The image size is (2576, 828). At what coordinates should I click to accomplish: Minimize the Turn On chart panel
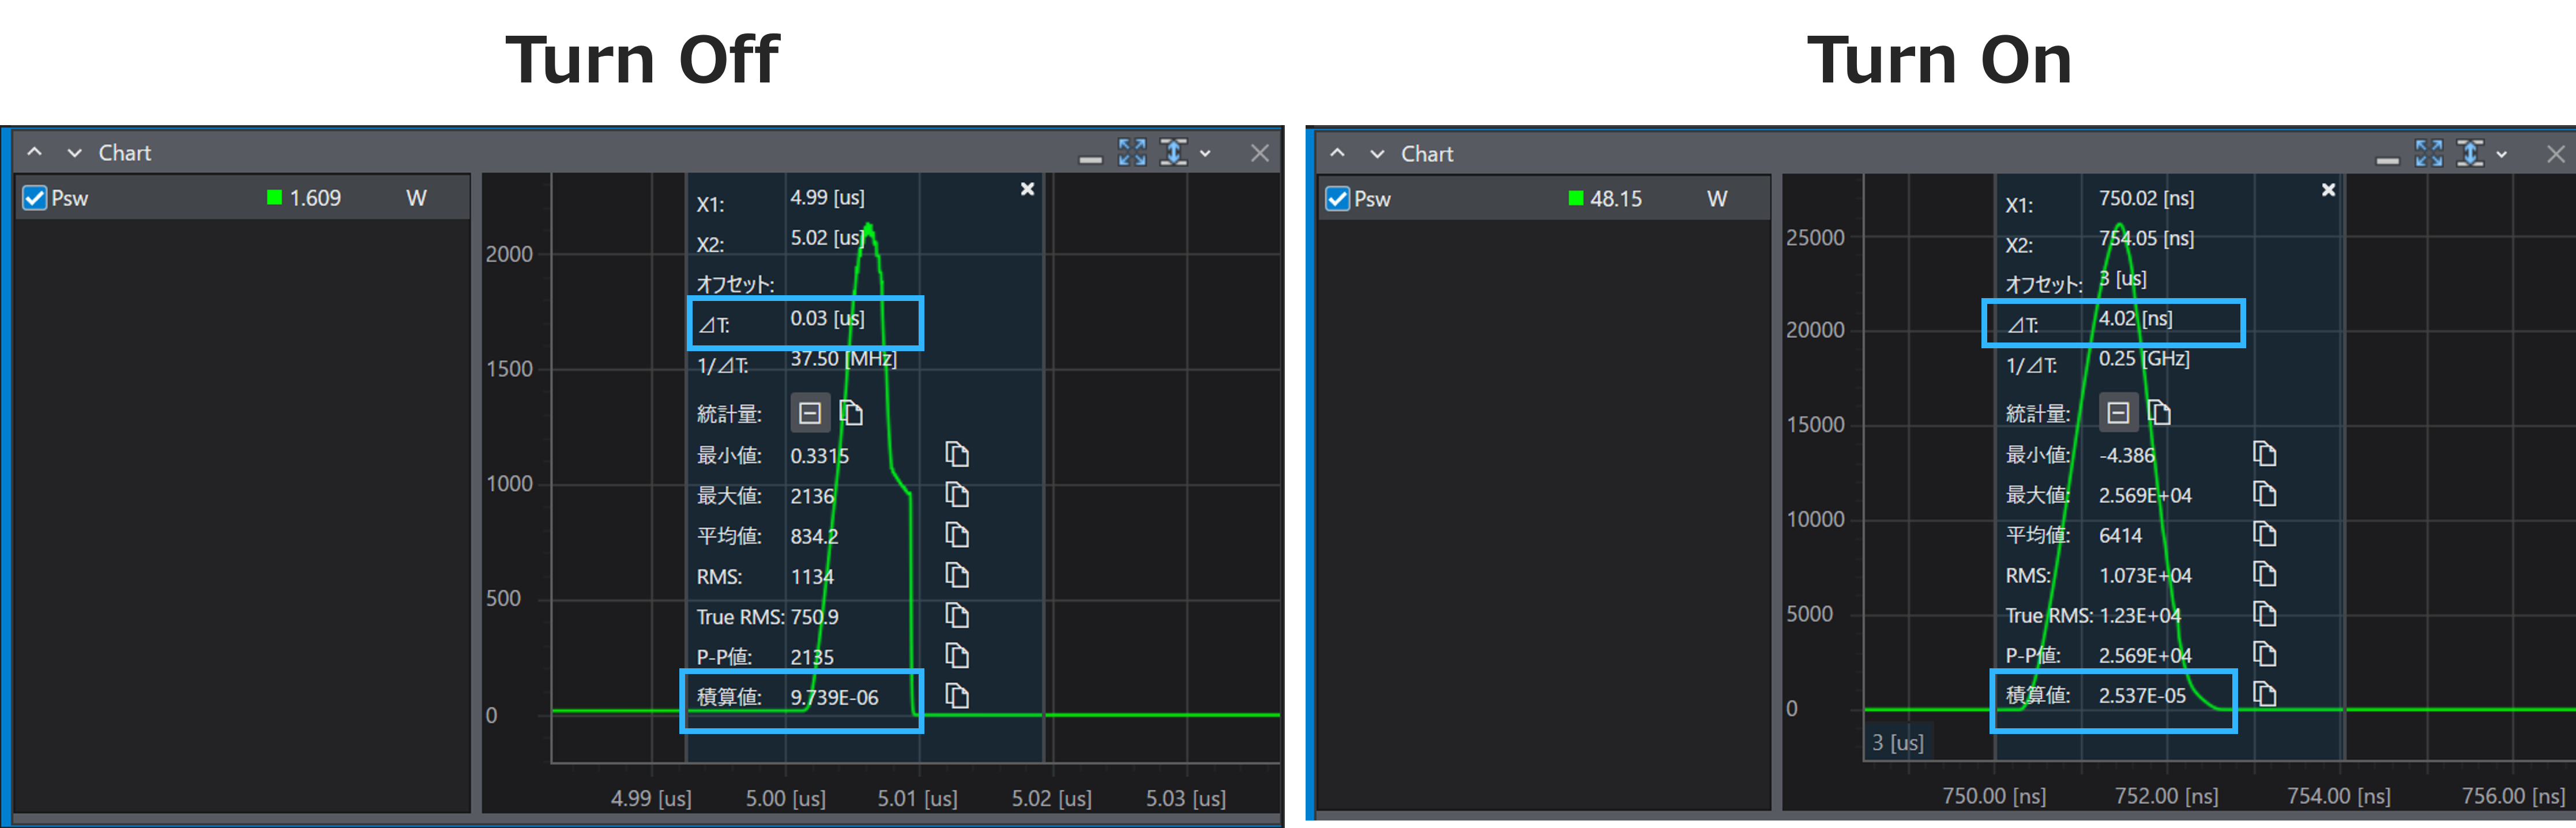(x=2387, y=160)
